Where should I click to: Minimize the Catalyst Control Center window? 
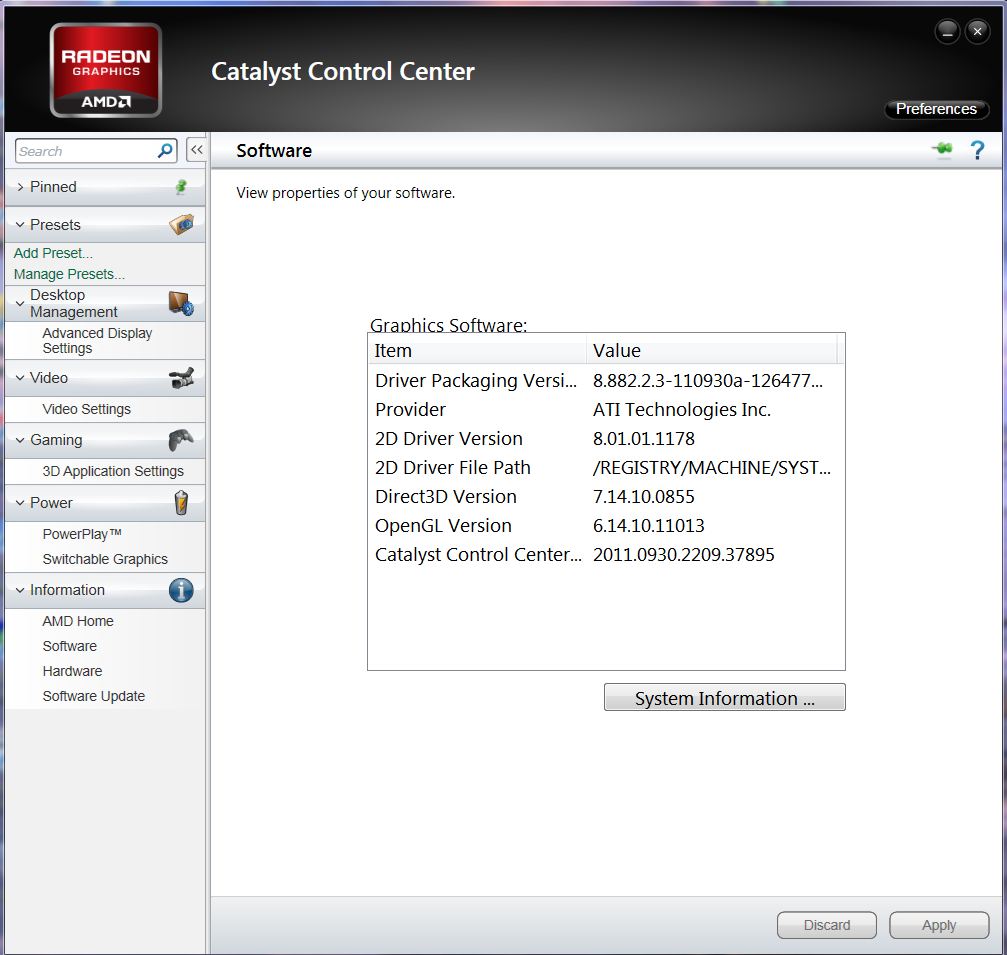coord(947,31)
